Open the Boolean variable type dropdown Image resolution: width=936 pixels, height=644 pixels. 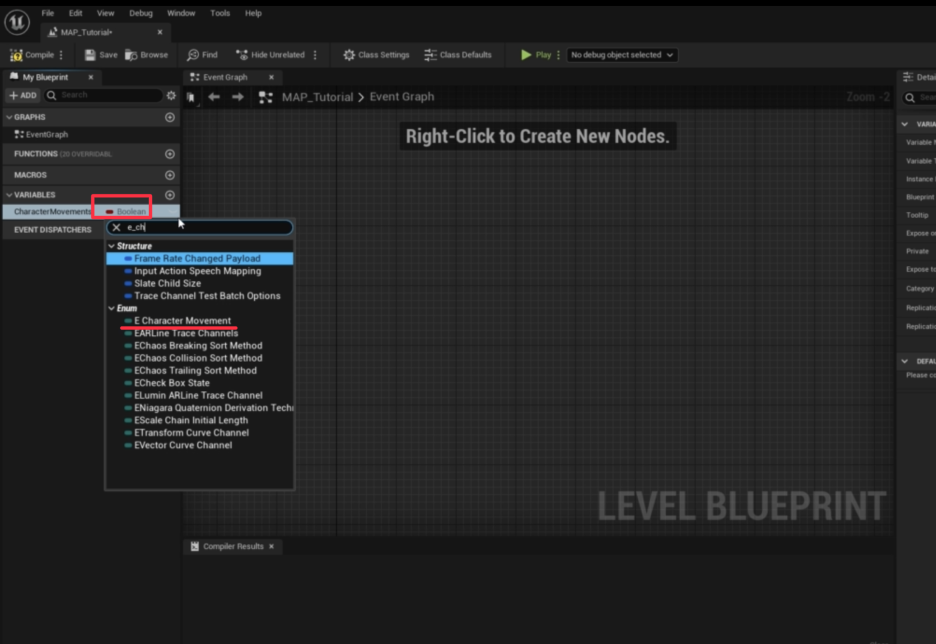coord(126,211)
